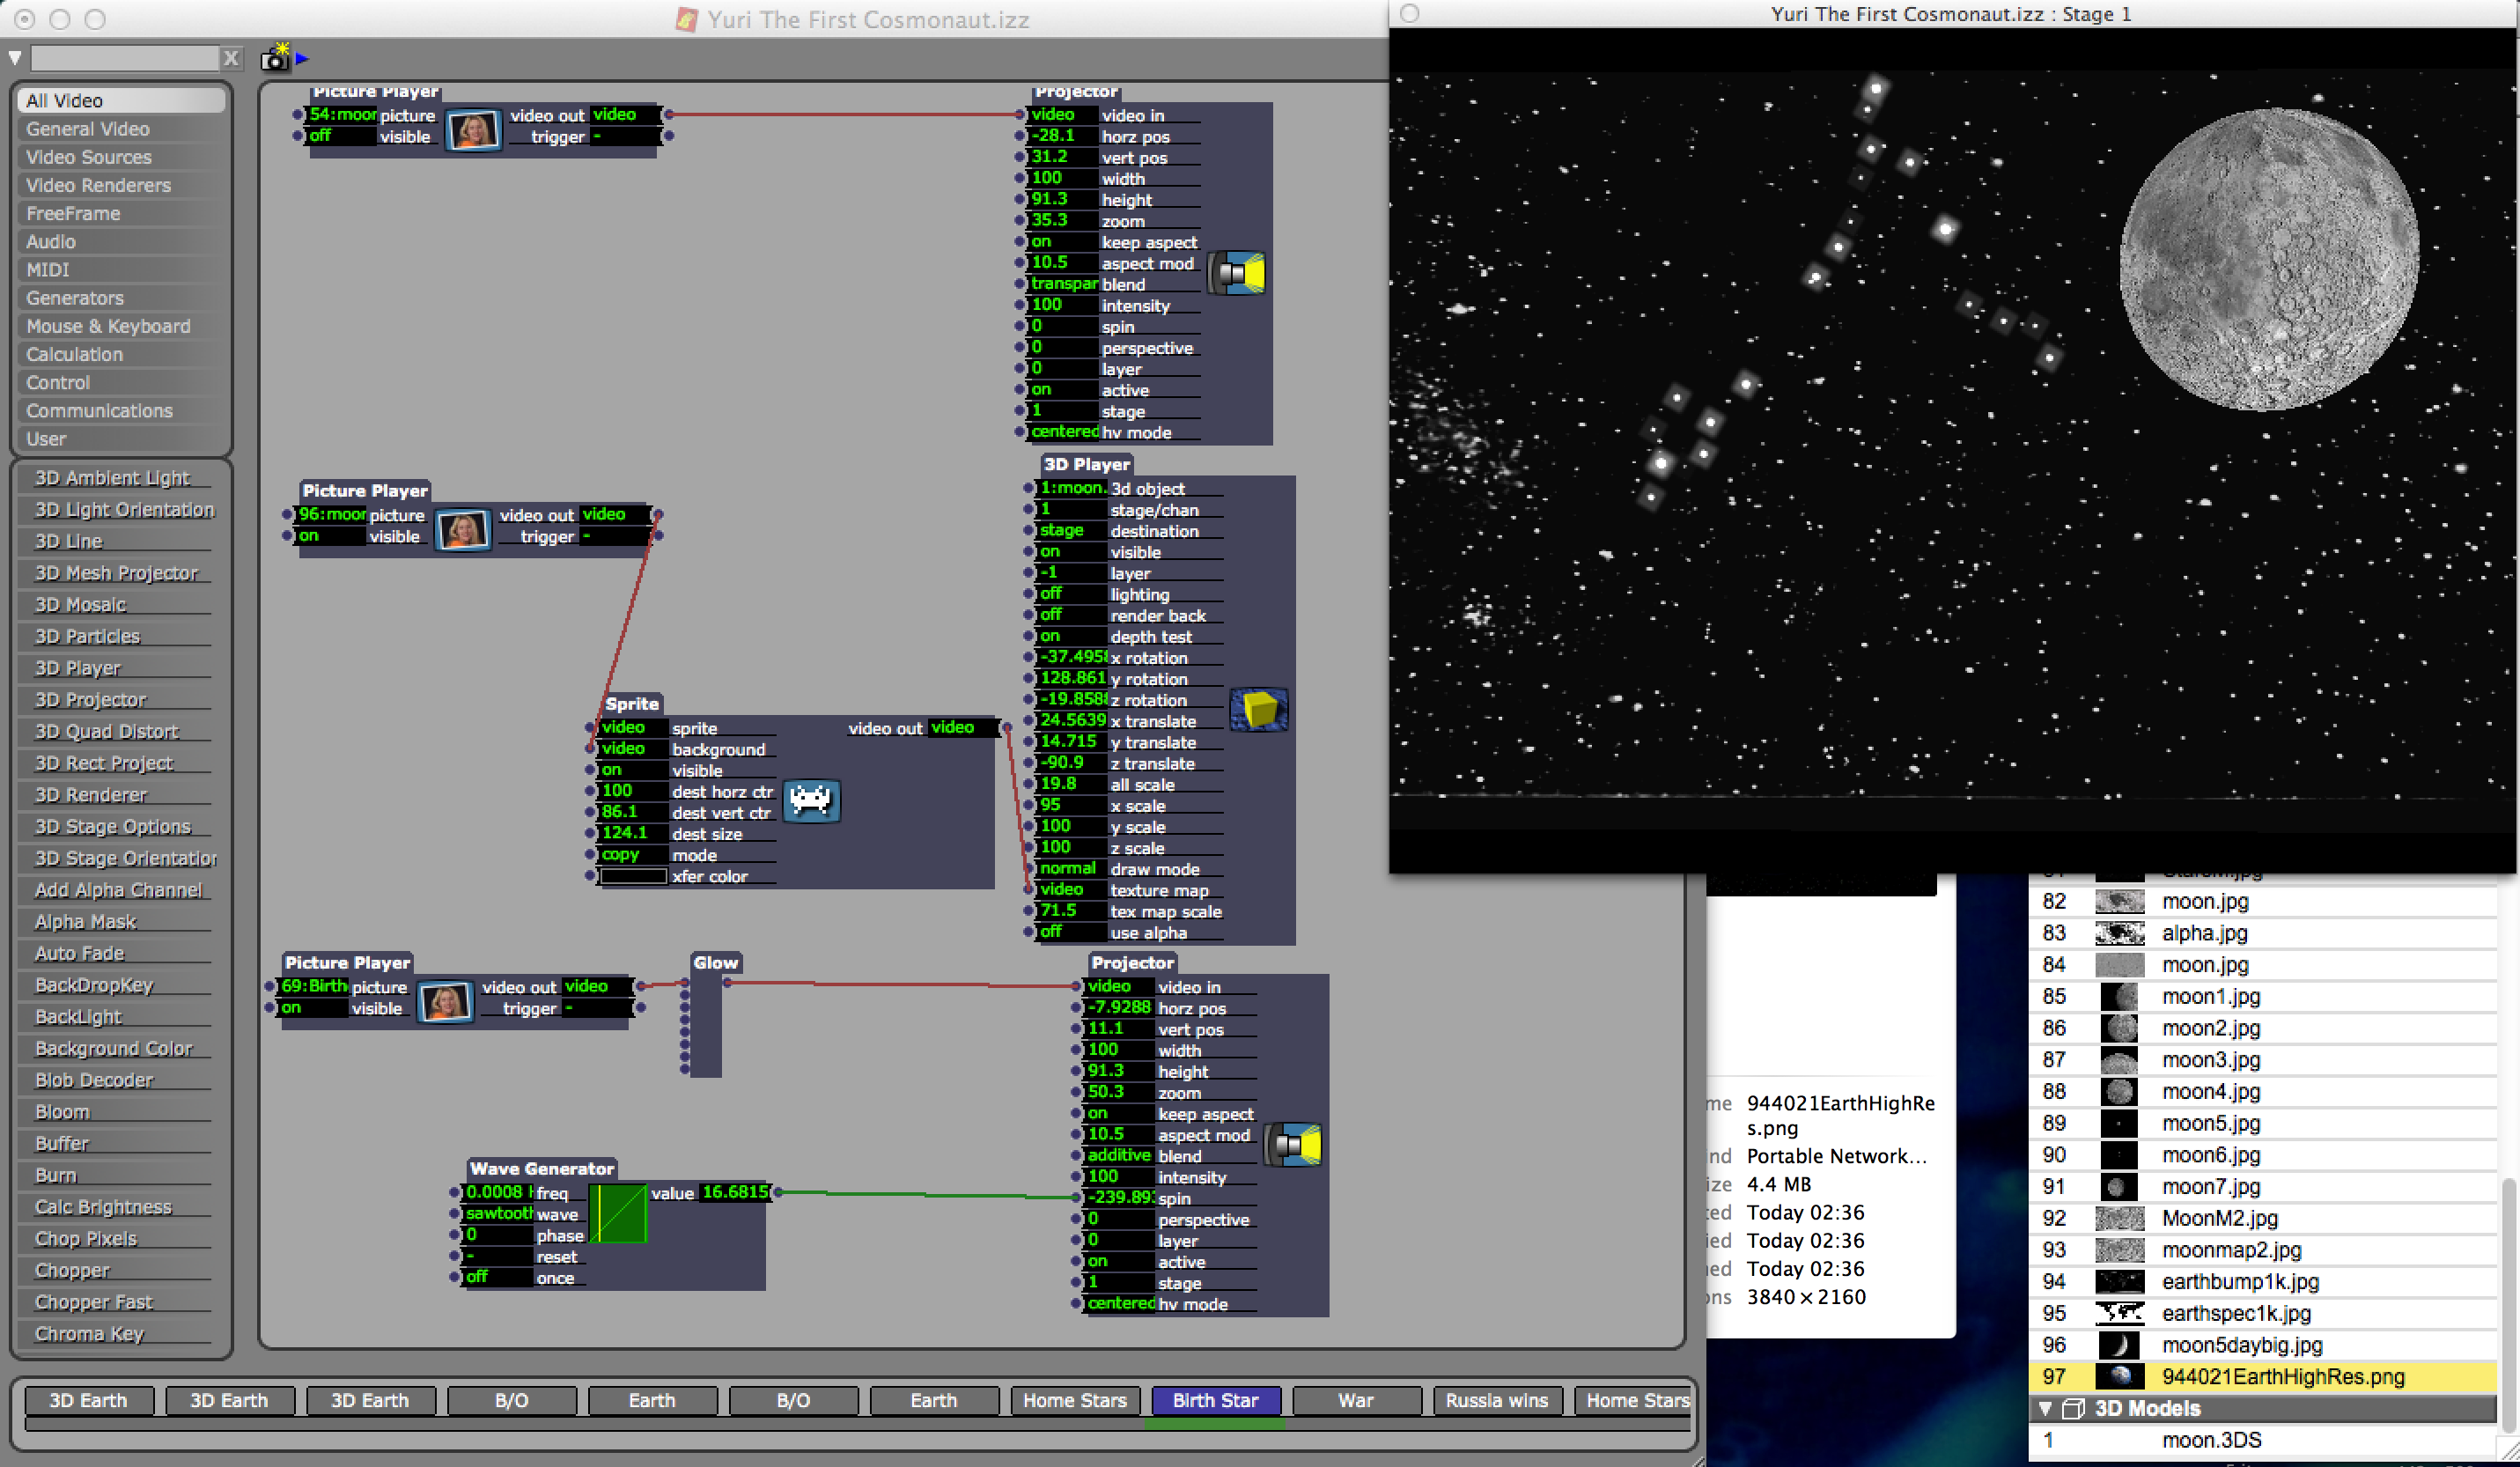Click spin value -239.89 on bottom Projector
The image size is (2520, 1467).
pos(1119,1197)
